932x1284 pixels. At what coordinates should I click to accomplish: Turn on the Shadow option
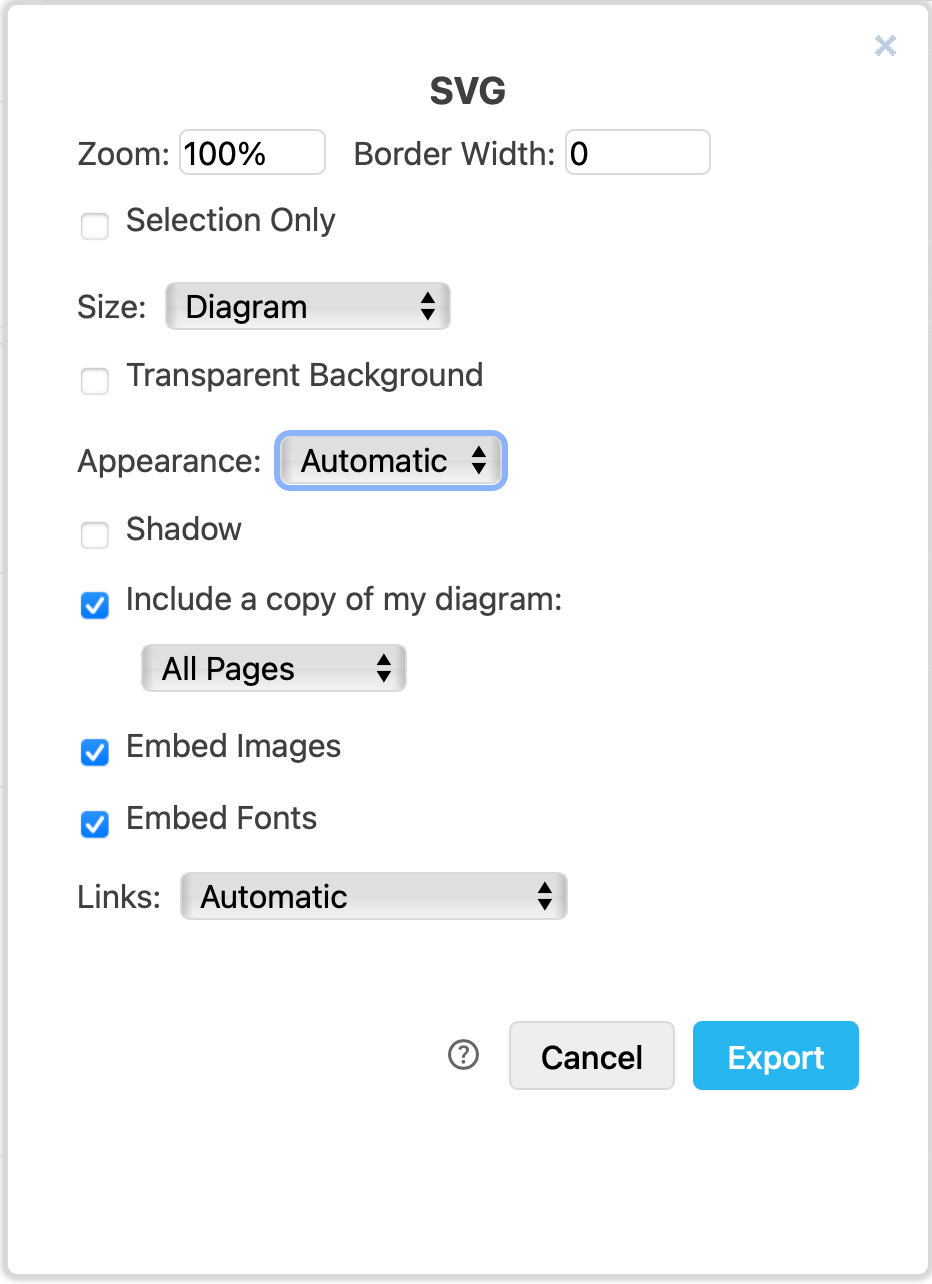point(94,535)
